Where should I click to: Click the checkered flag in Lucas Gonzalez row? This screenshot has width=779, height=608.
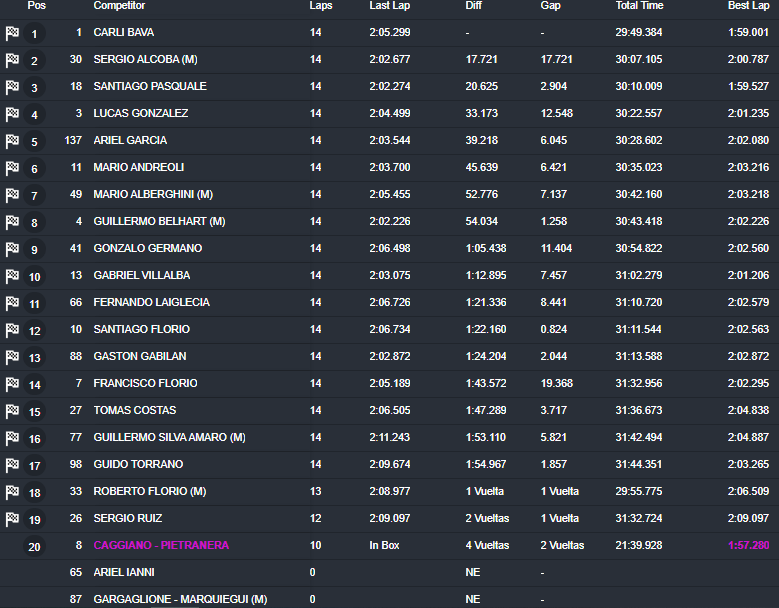[12, 114]
